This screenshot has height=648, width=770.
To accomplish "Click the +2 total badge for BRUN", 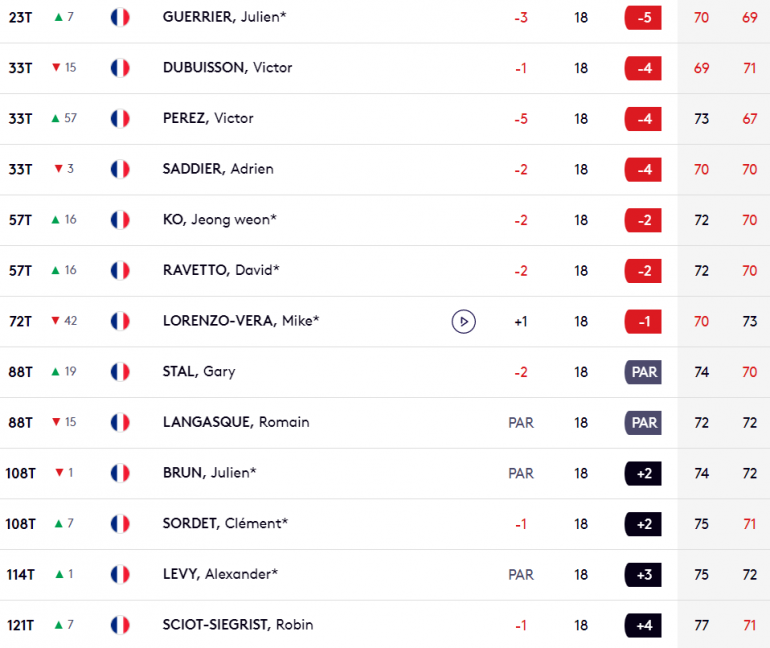I will [643, 473].
